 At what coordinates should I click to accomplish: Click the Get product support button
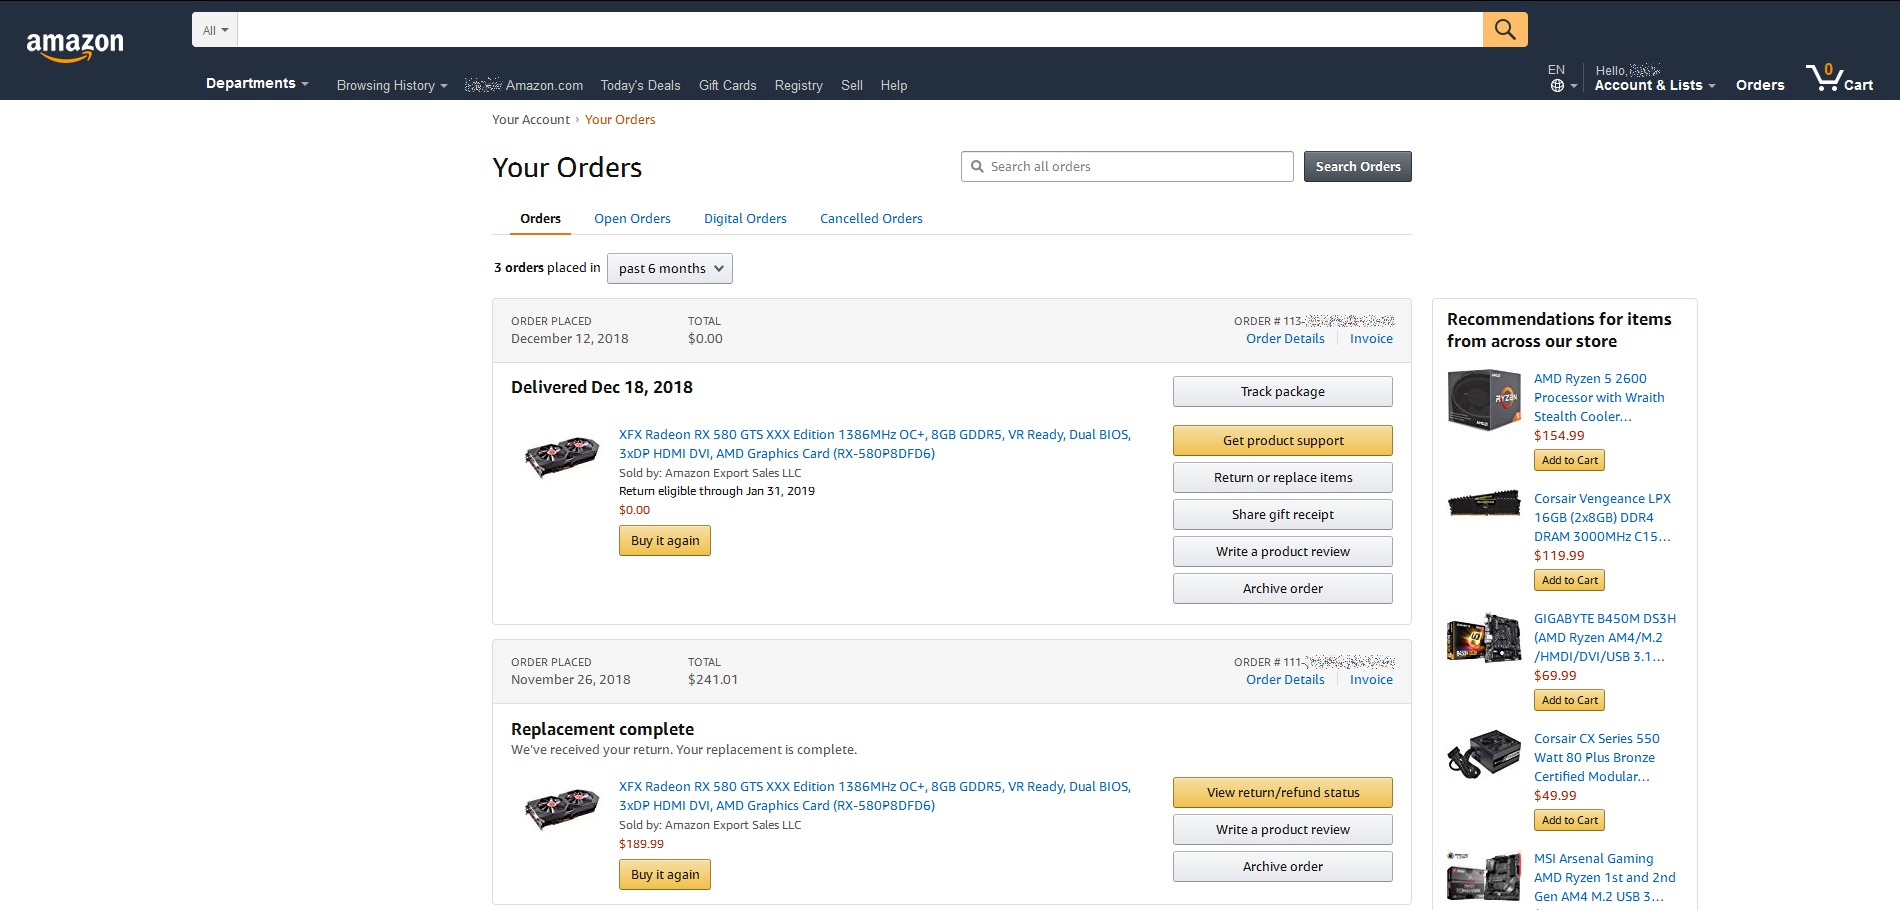click(1282, 441)
